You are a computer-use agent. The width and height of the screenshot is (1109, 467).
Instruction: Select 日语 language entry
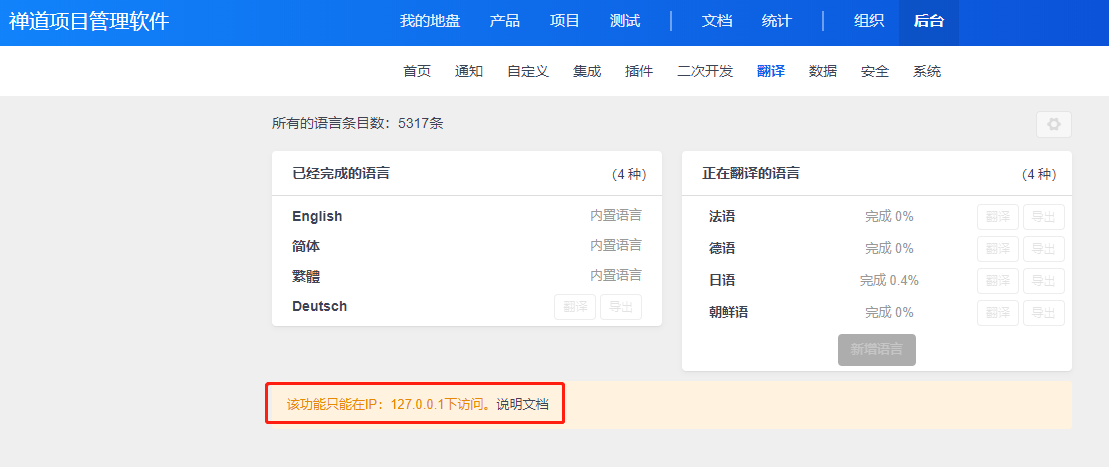tap(722, 280)
